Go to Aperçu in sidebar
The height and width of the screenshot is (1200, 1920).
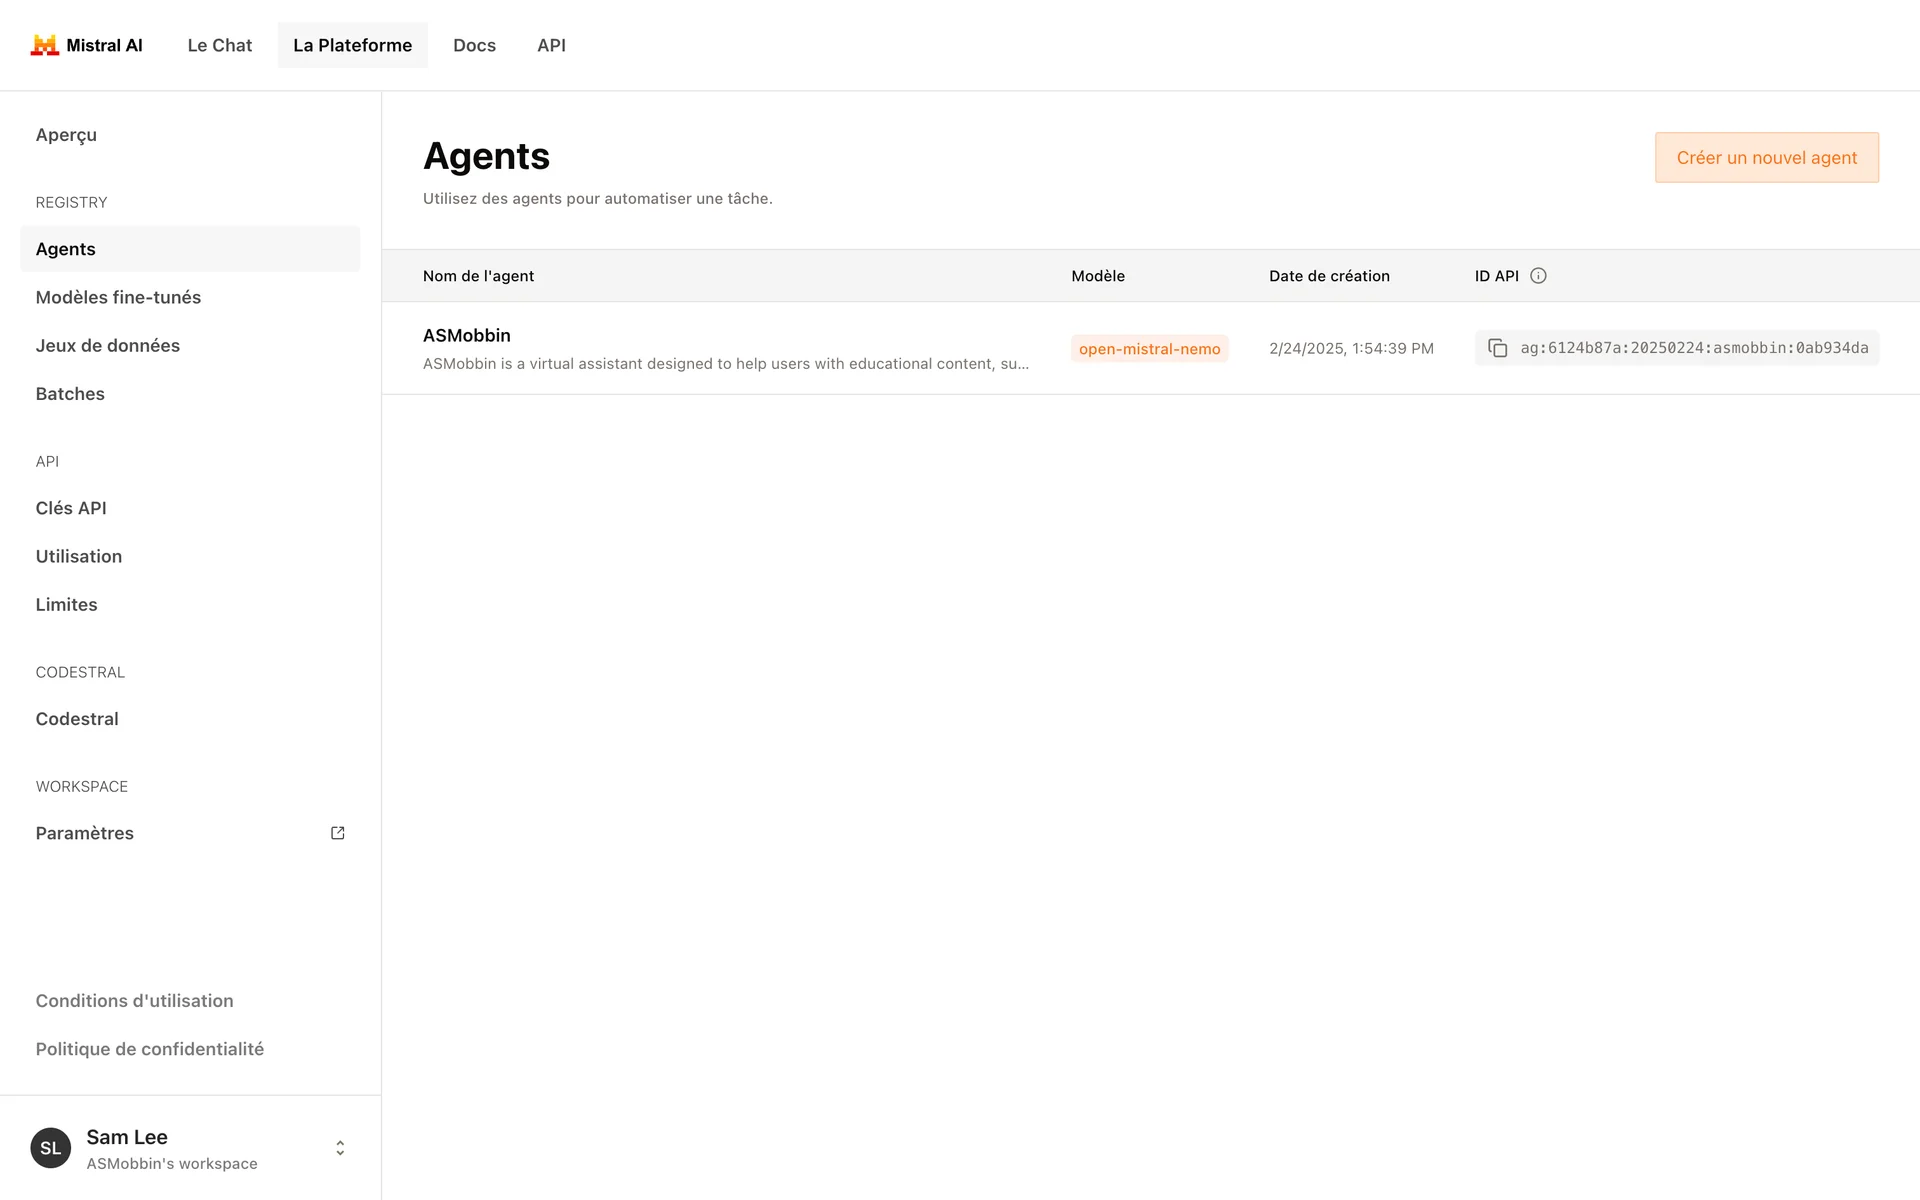(x=66, y=135)
